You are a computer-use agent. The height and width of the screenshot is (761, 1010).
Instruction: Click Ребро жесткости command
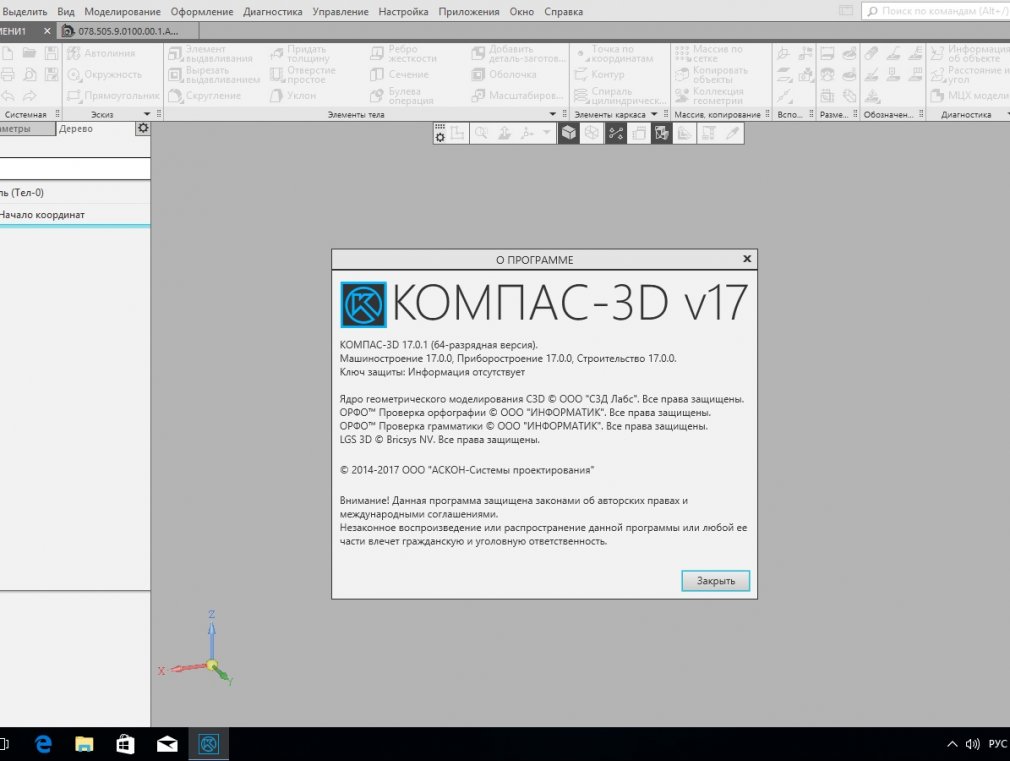[x=403, y=53]
